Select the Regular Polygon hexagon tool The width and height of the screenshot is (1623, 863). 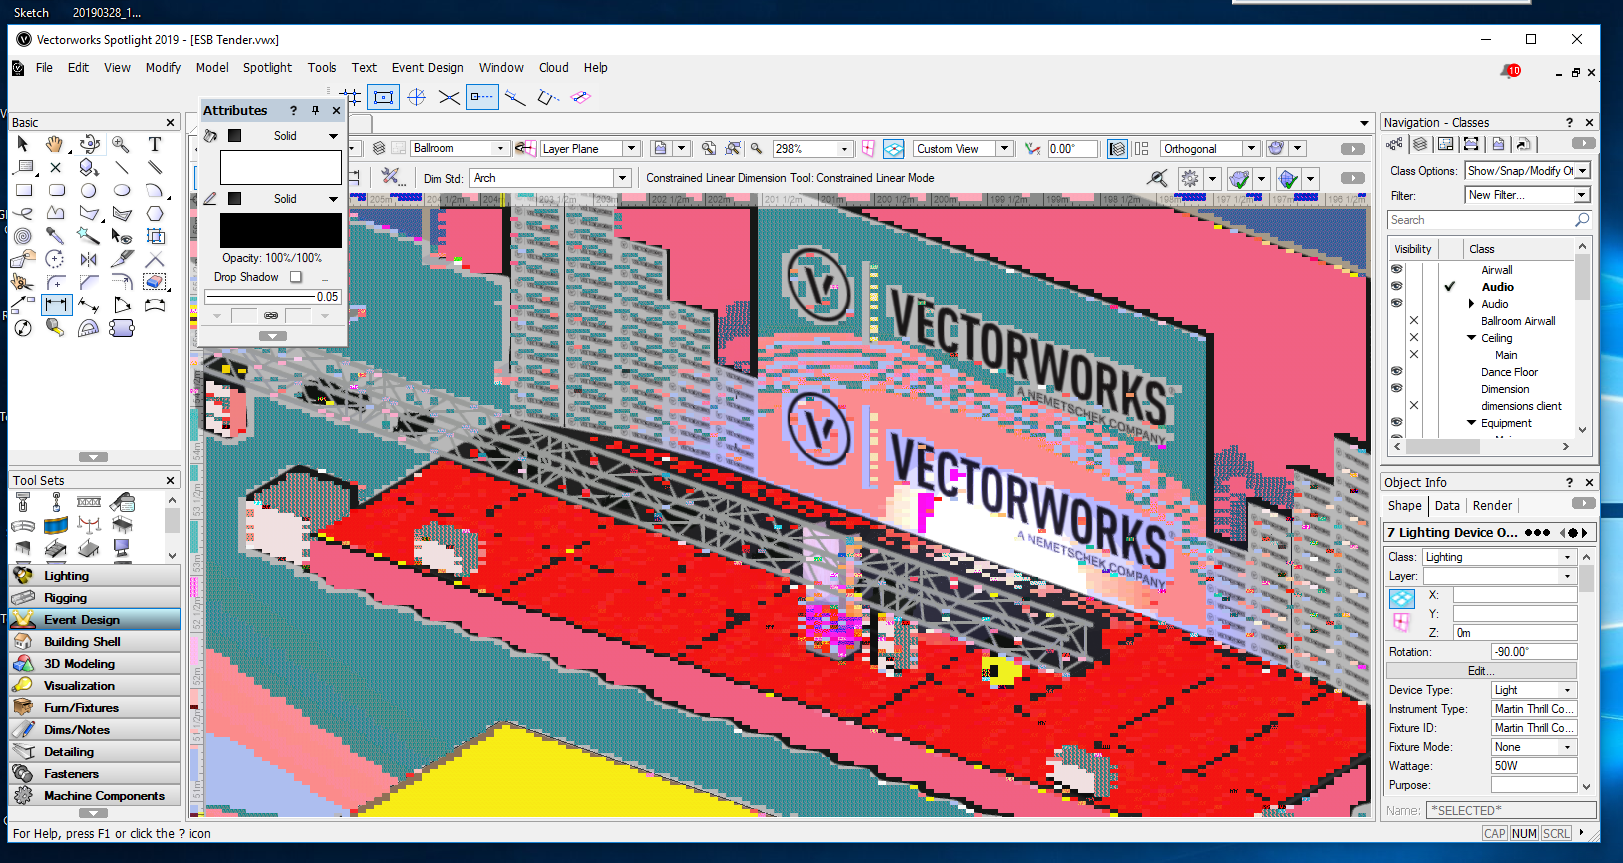click(x=155, y=213)
